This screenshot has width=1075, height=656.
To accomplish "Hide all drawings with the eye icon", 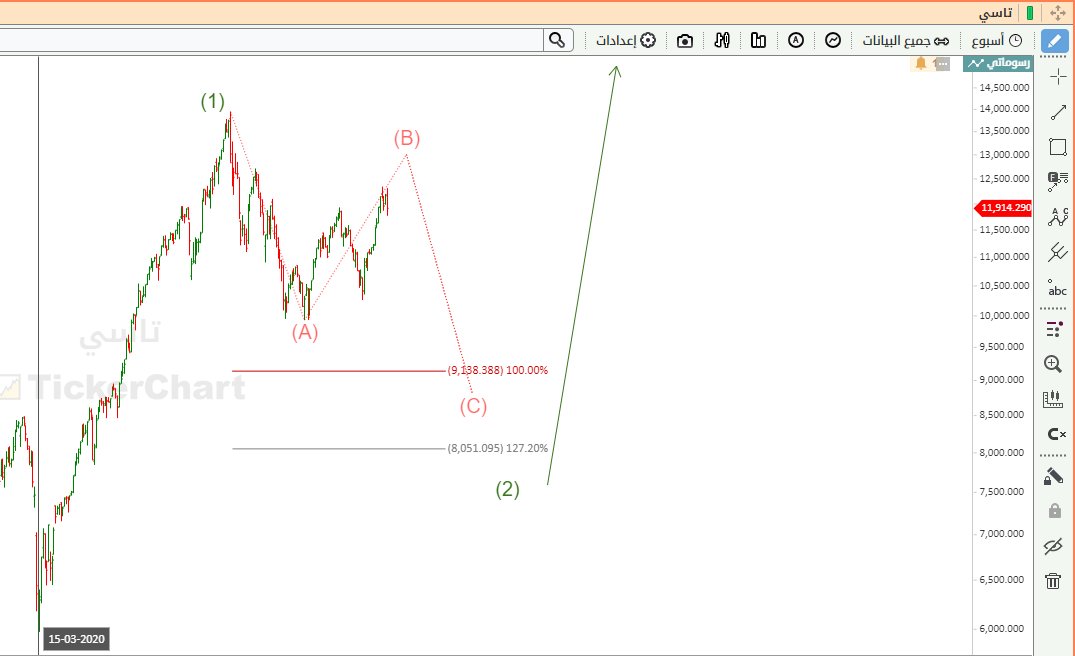I will [1053, 546].
